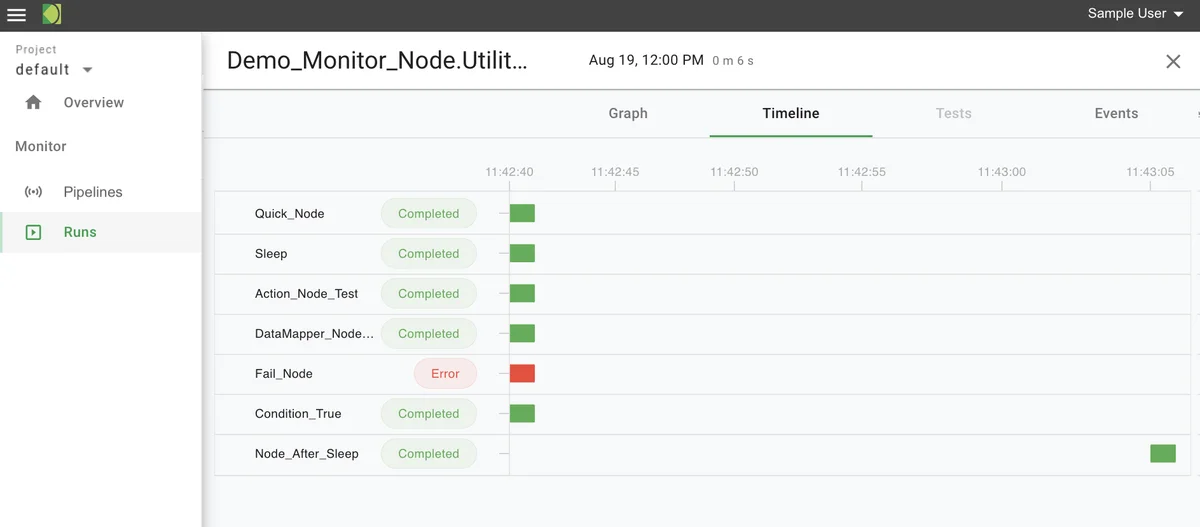
Task: Click the Condition_True green timeline bar
Action: 522,414
